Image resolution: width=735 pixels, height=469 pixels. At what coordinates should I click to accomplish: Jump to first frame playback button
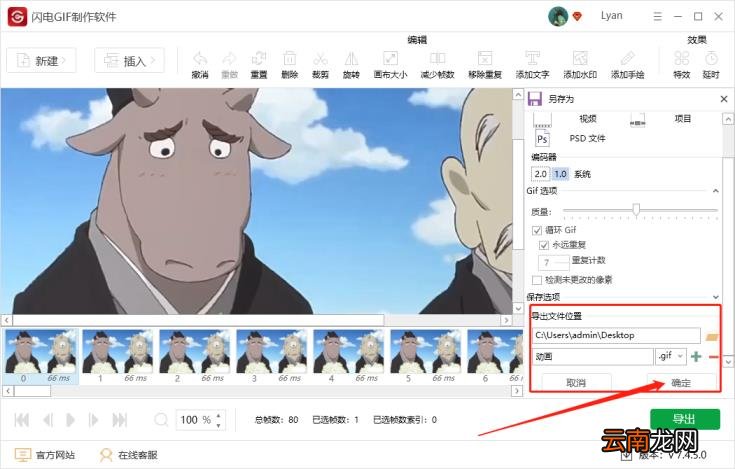pyautogui.click(x=22, y=420)
